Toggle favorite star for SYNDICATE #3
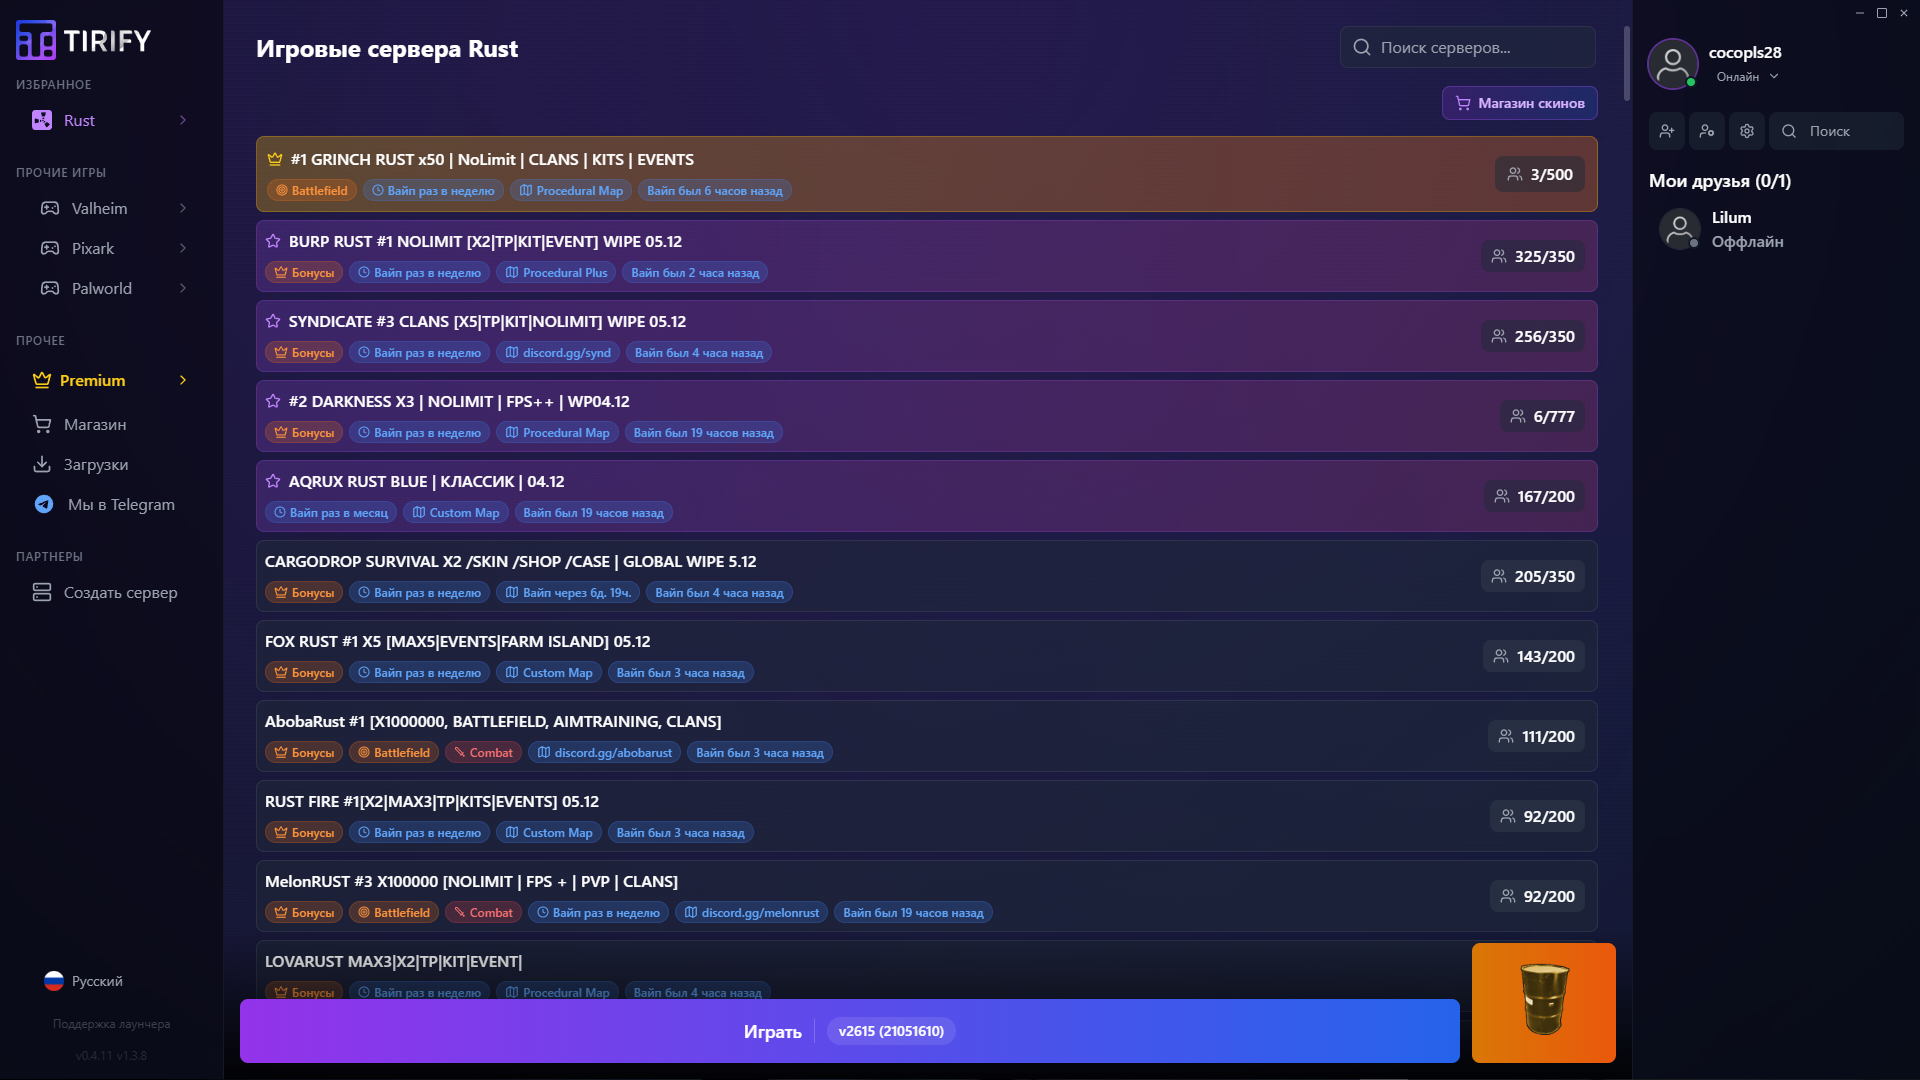Image resolution: width=1920 pixels, height=1080 pixels. pyautogui.click(x=273, y=321)
